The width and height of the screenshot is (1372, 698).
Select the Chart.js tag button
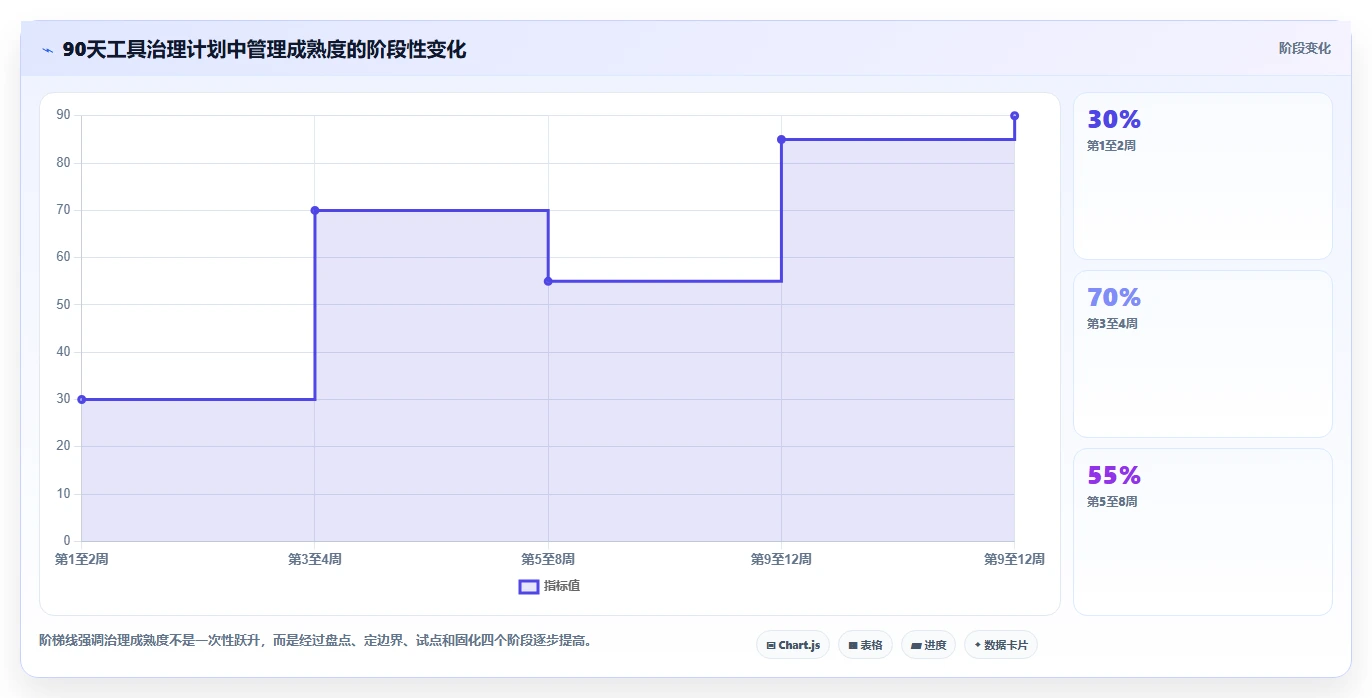point(793,645)
